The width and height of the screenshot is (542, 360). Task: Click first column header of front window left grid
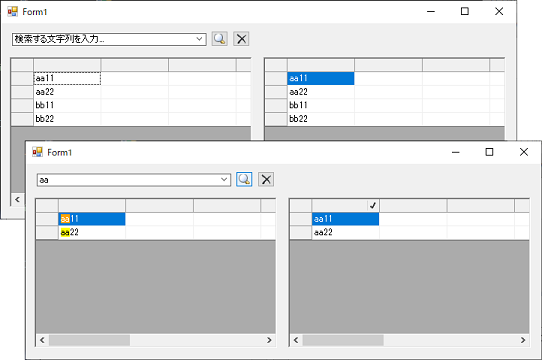pos(92,205)
